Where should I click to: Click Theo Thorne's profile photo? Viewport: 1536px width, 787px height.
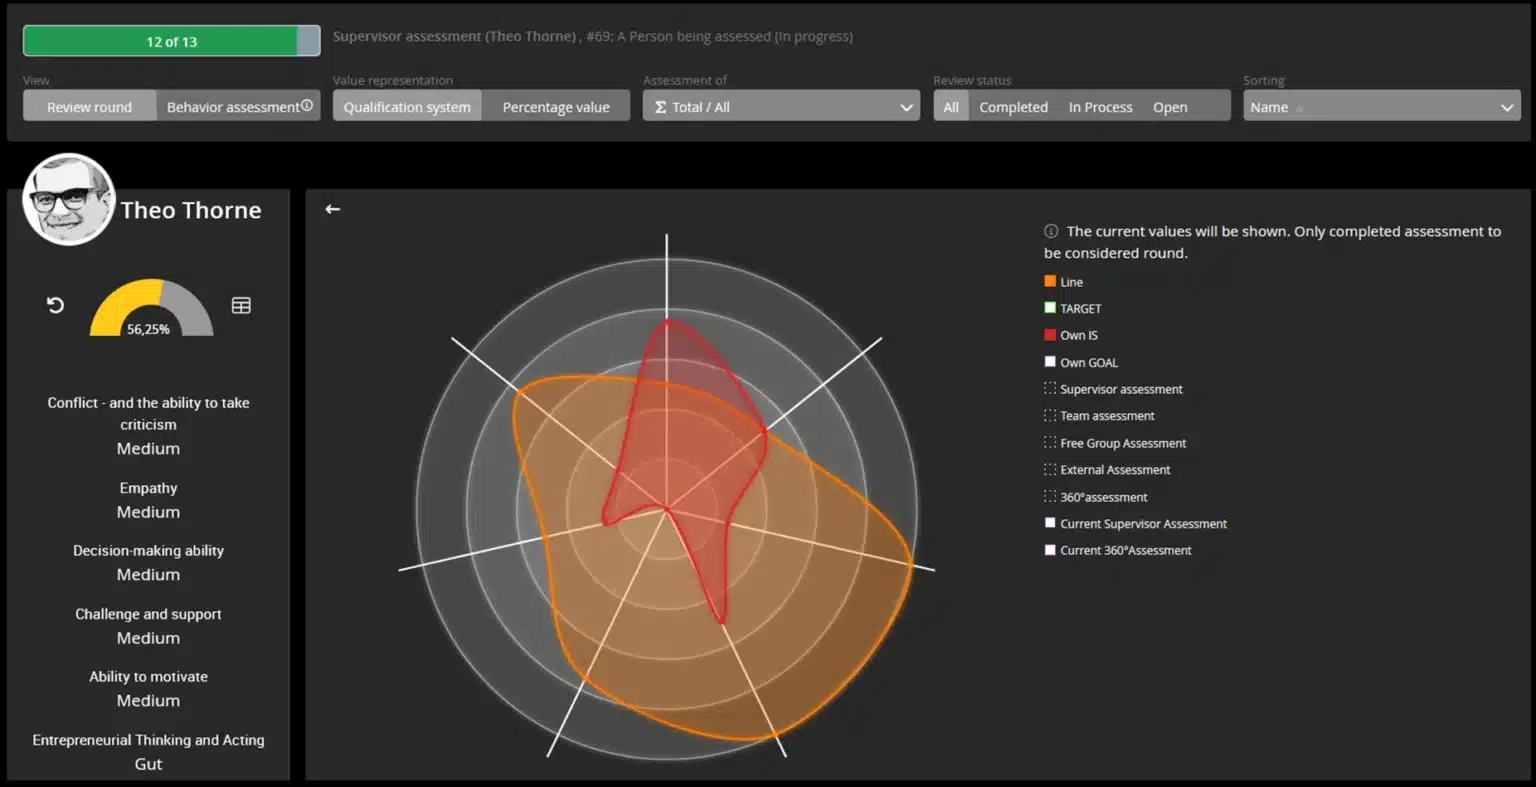(67, 199)
